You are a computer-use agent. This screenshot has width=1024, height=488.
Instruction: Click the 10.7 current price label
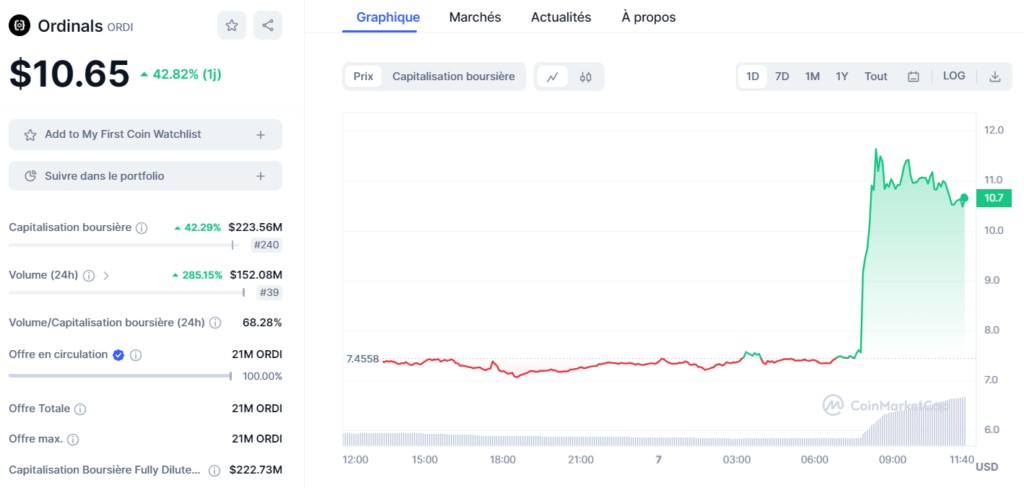coord(993,198)
